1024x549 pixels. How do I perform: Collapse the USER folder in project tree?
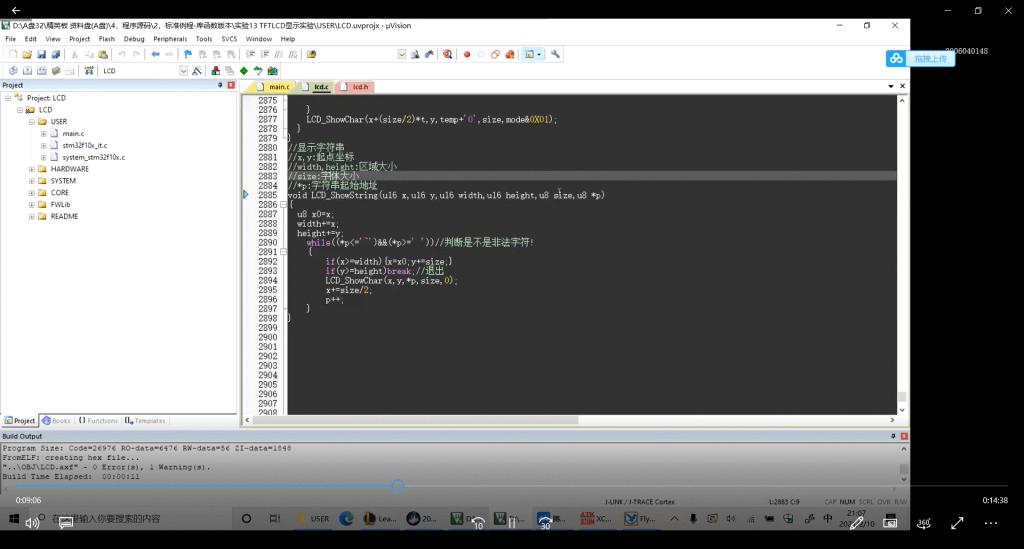tap(30, 121)
